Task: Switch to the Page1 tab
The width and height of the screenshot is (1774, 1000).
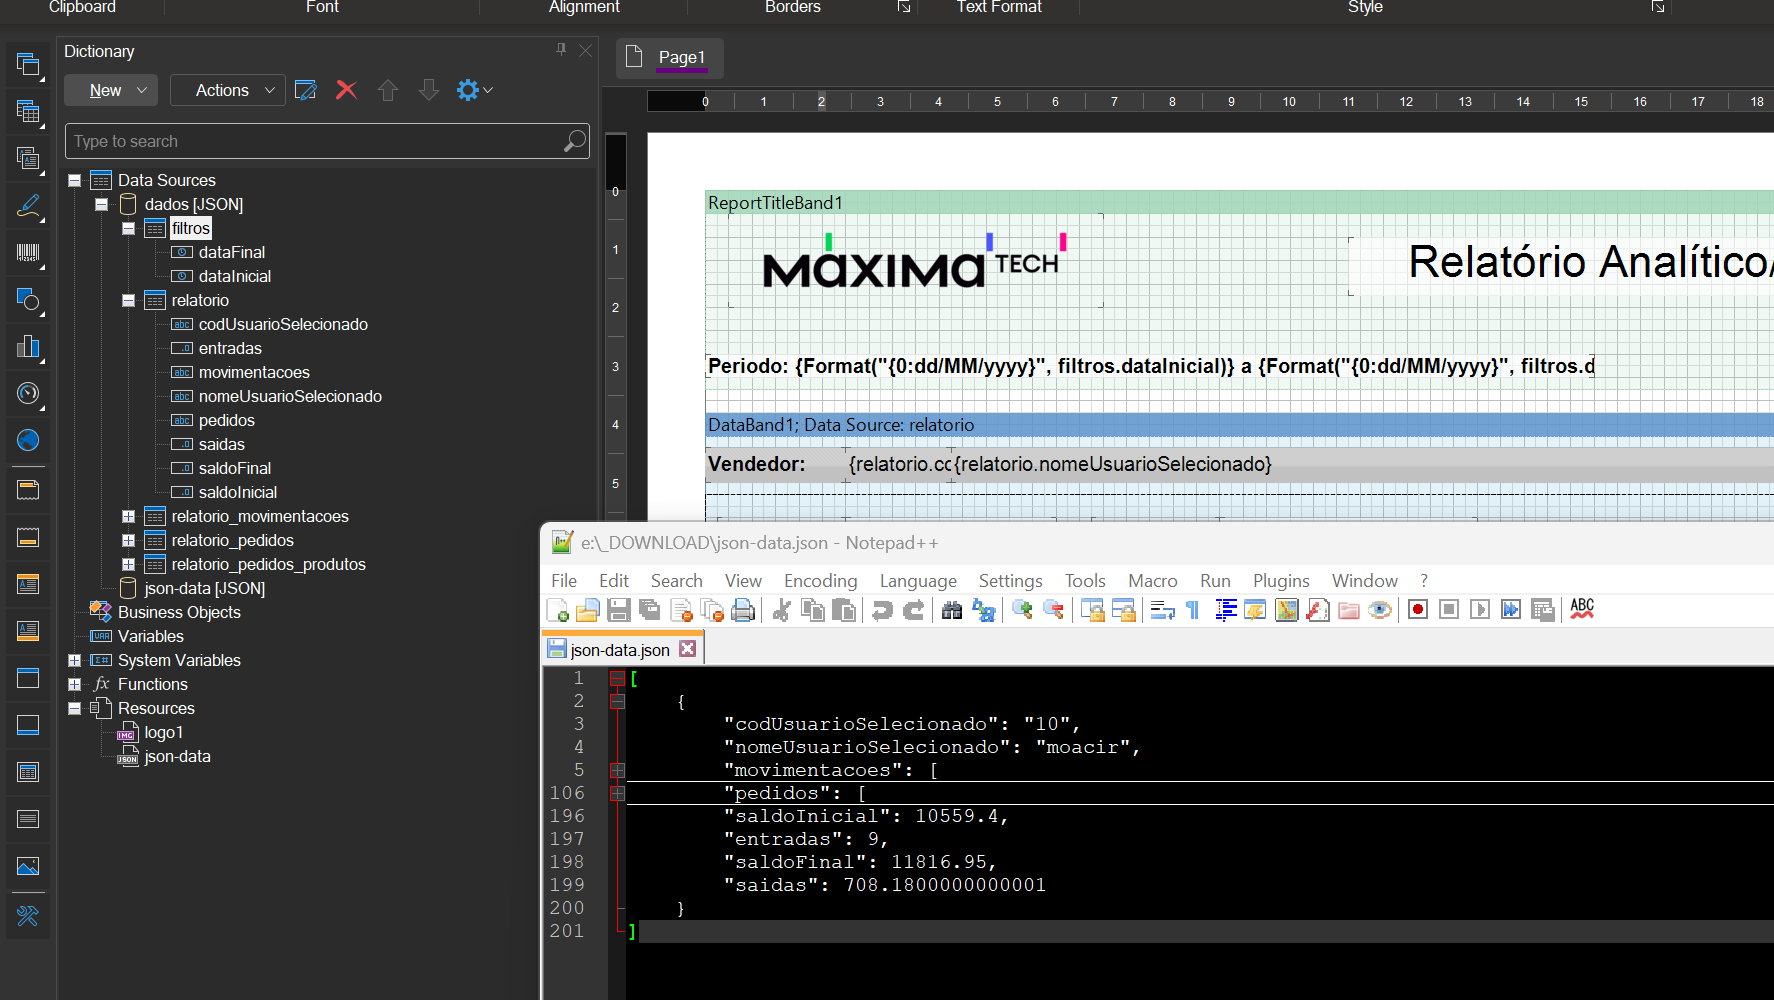Action: click(670, 57)
